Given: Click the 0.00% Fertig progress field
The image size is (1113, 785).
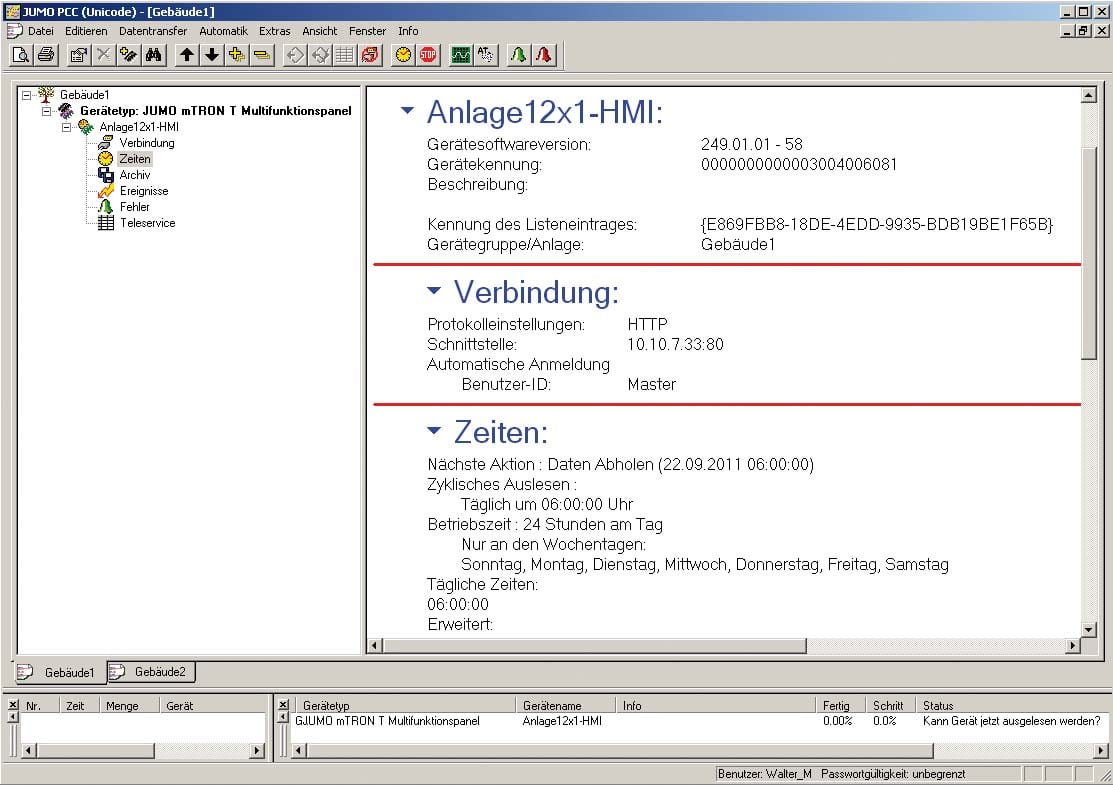Looking at the screenshot, I should (x=839, y=718).
